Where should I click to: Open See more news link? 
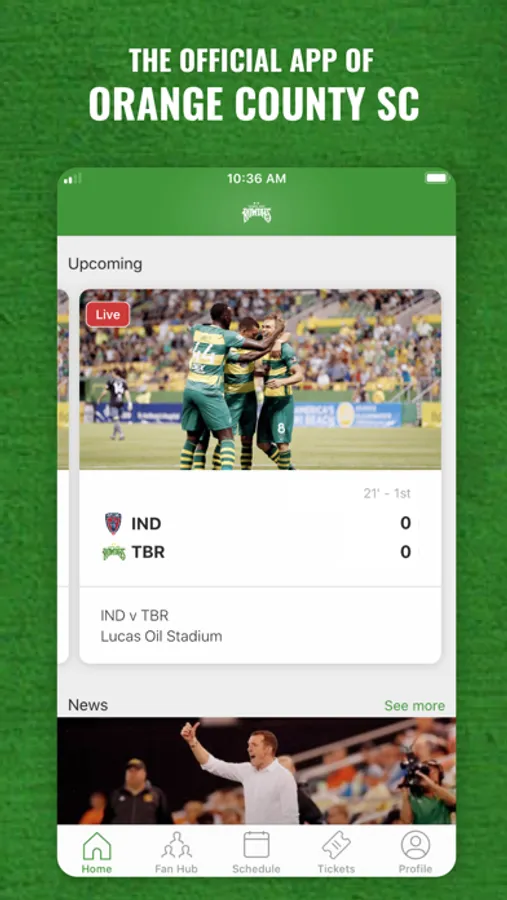point(415,705)
